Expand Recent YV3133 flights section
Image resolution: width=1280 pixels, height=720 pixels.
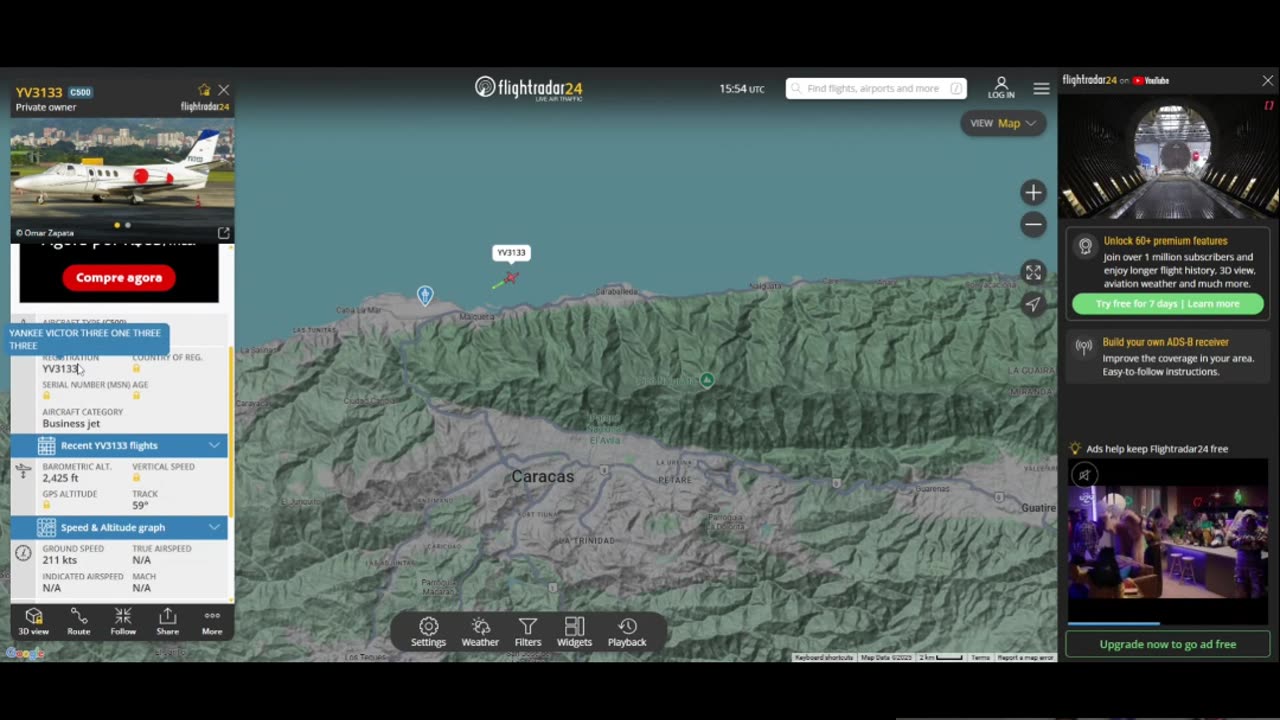point(119,446)
